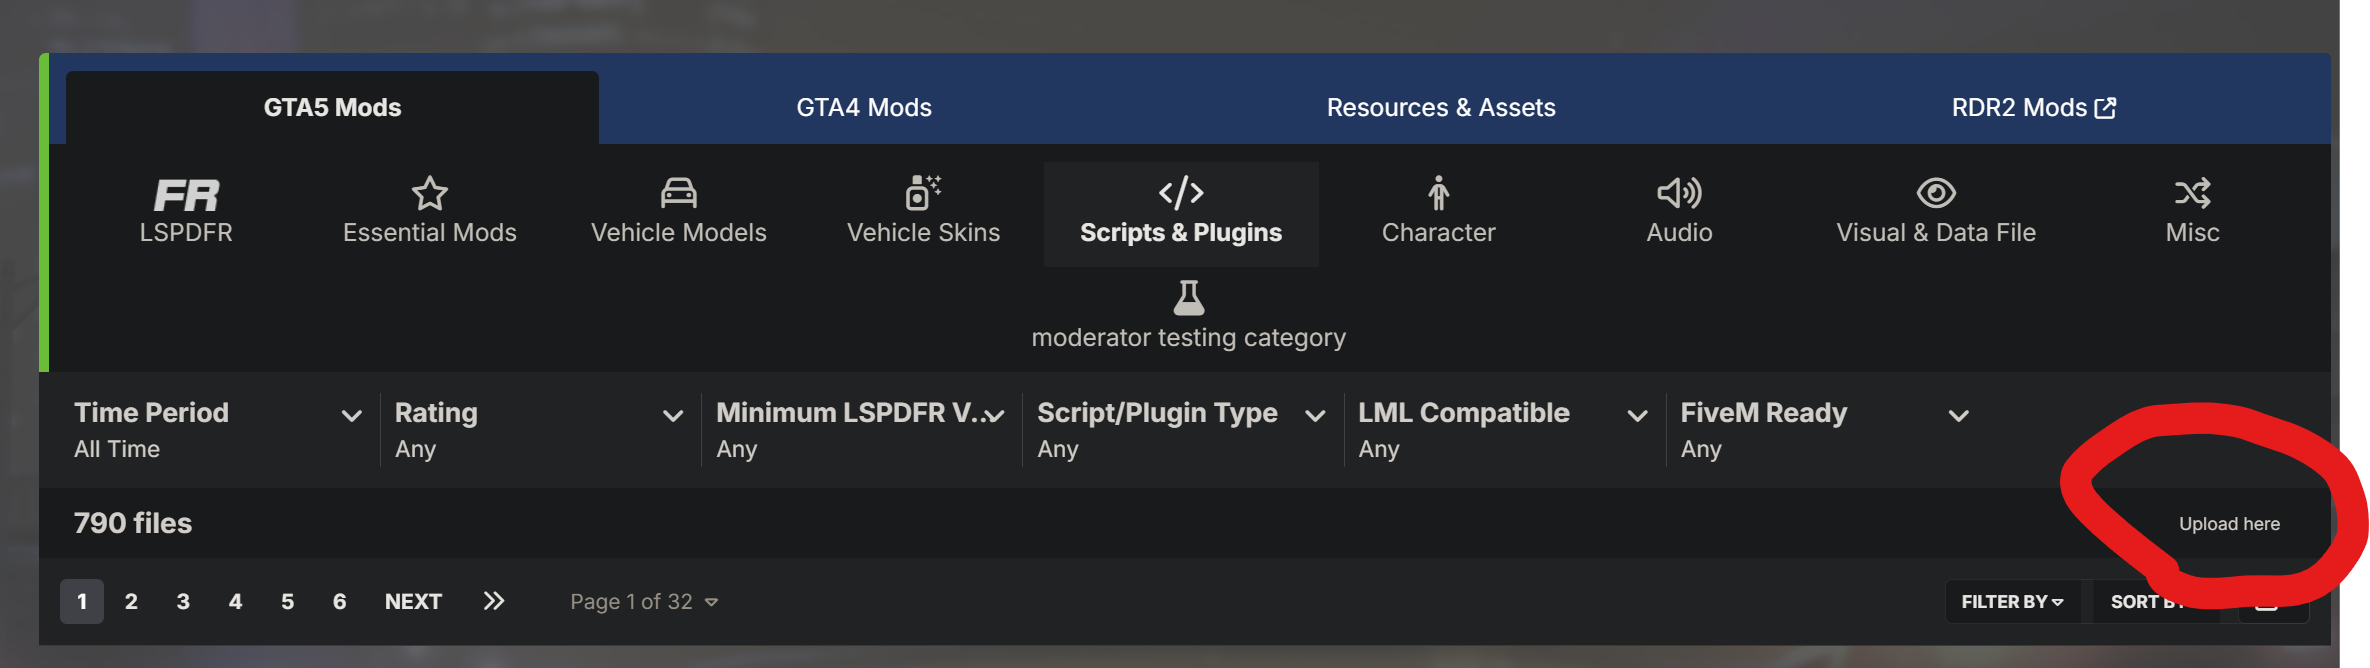
Task: Click the Vehicle Models car icon
Action: [679, 192]
